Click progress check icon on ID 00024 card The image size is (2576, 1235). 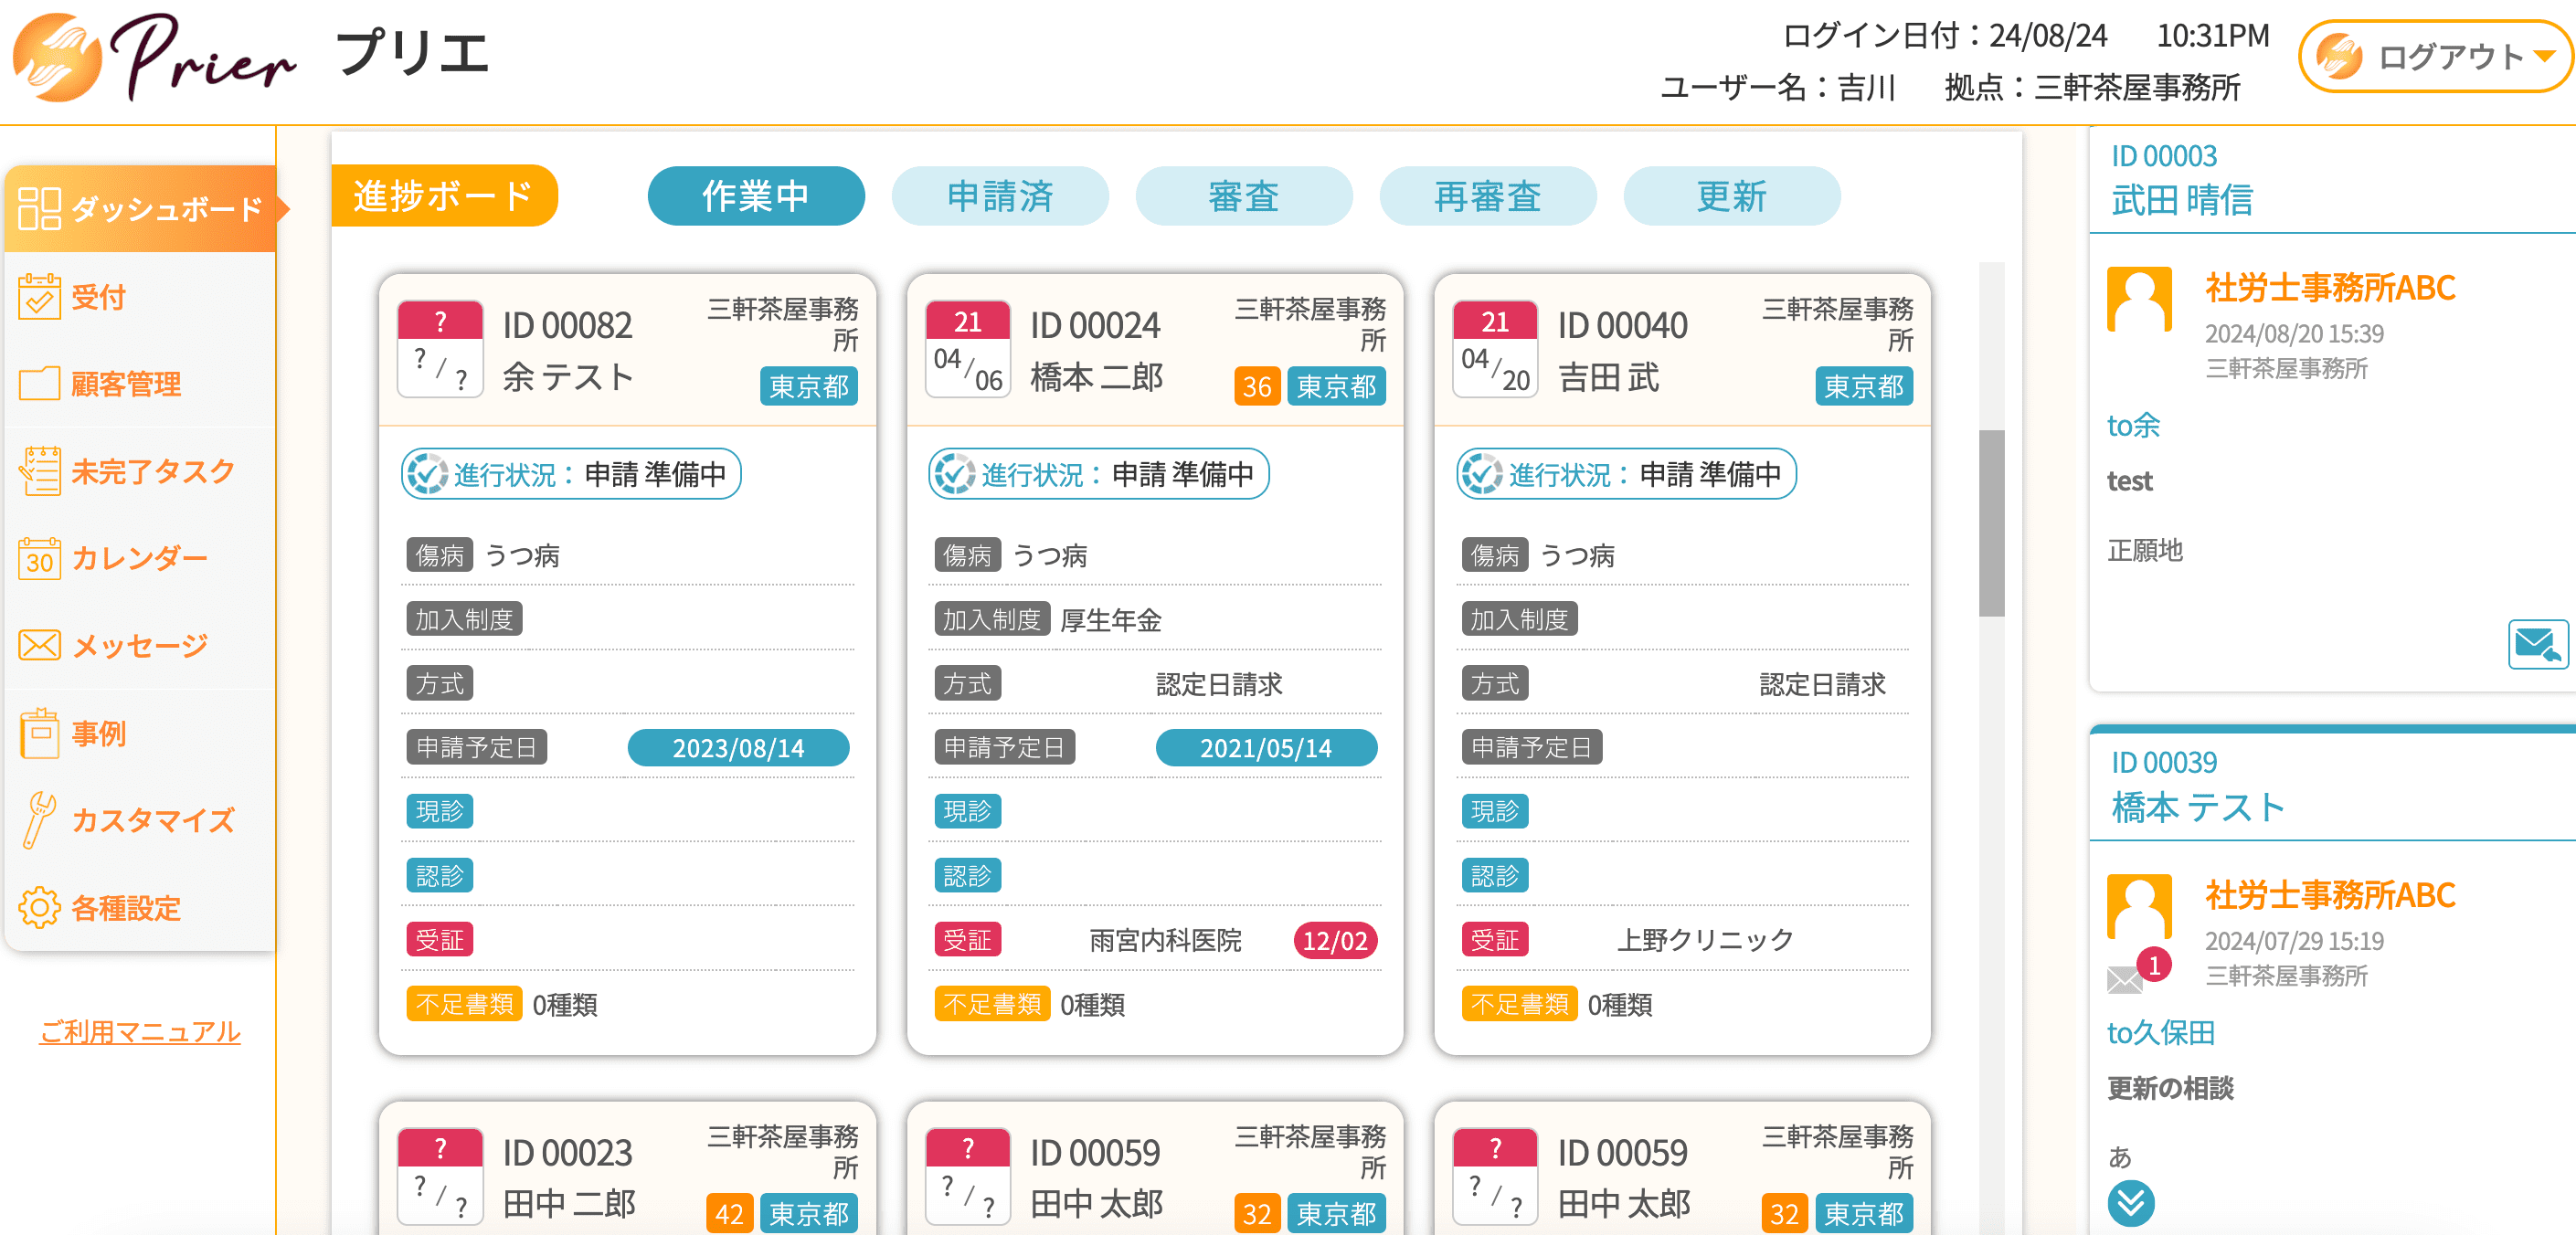[955, 474]
